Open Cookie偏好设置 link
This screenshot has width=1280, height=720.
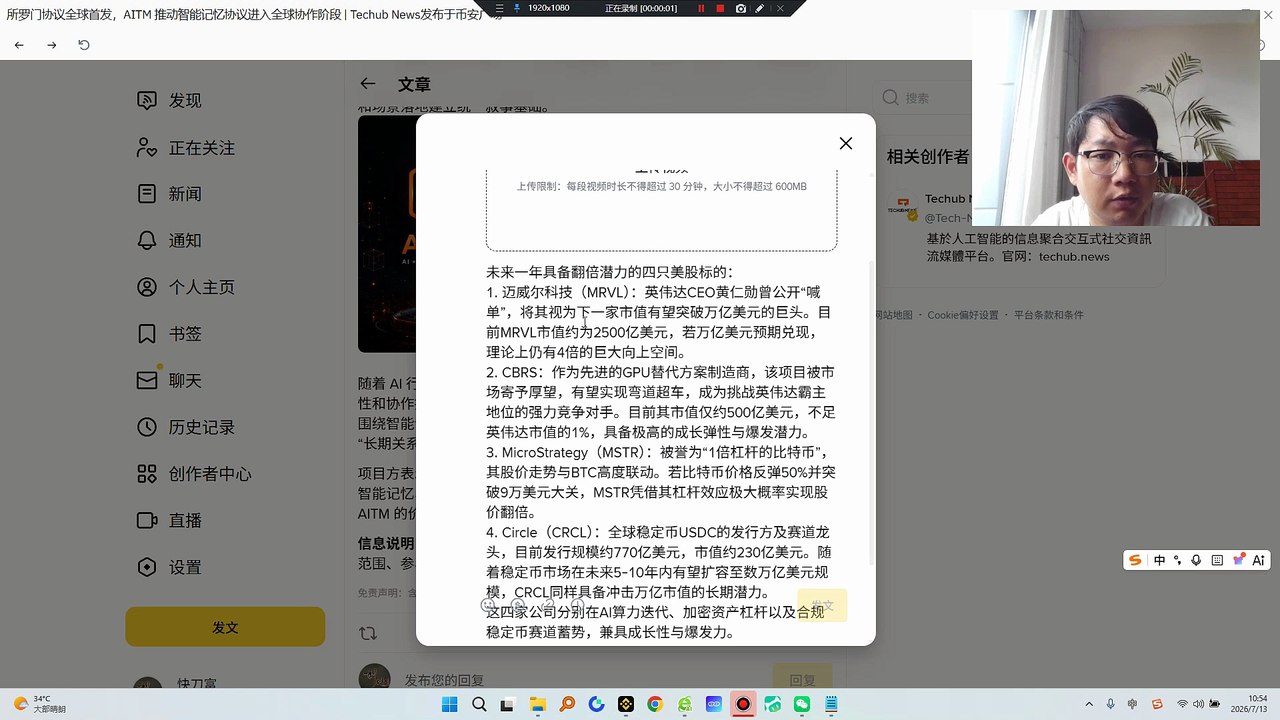tap(962, 315)
